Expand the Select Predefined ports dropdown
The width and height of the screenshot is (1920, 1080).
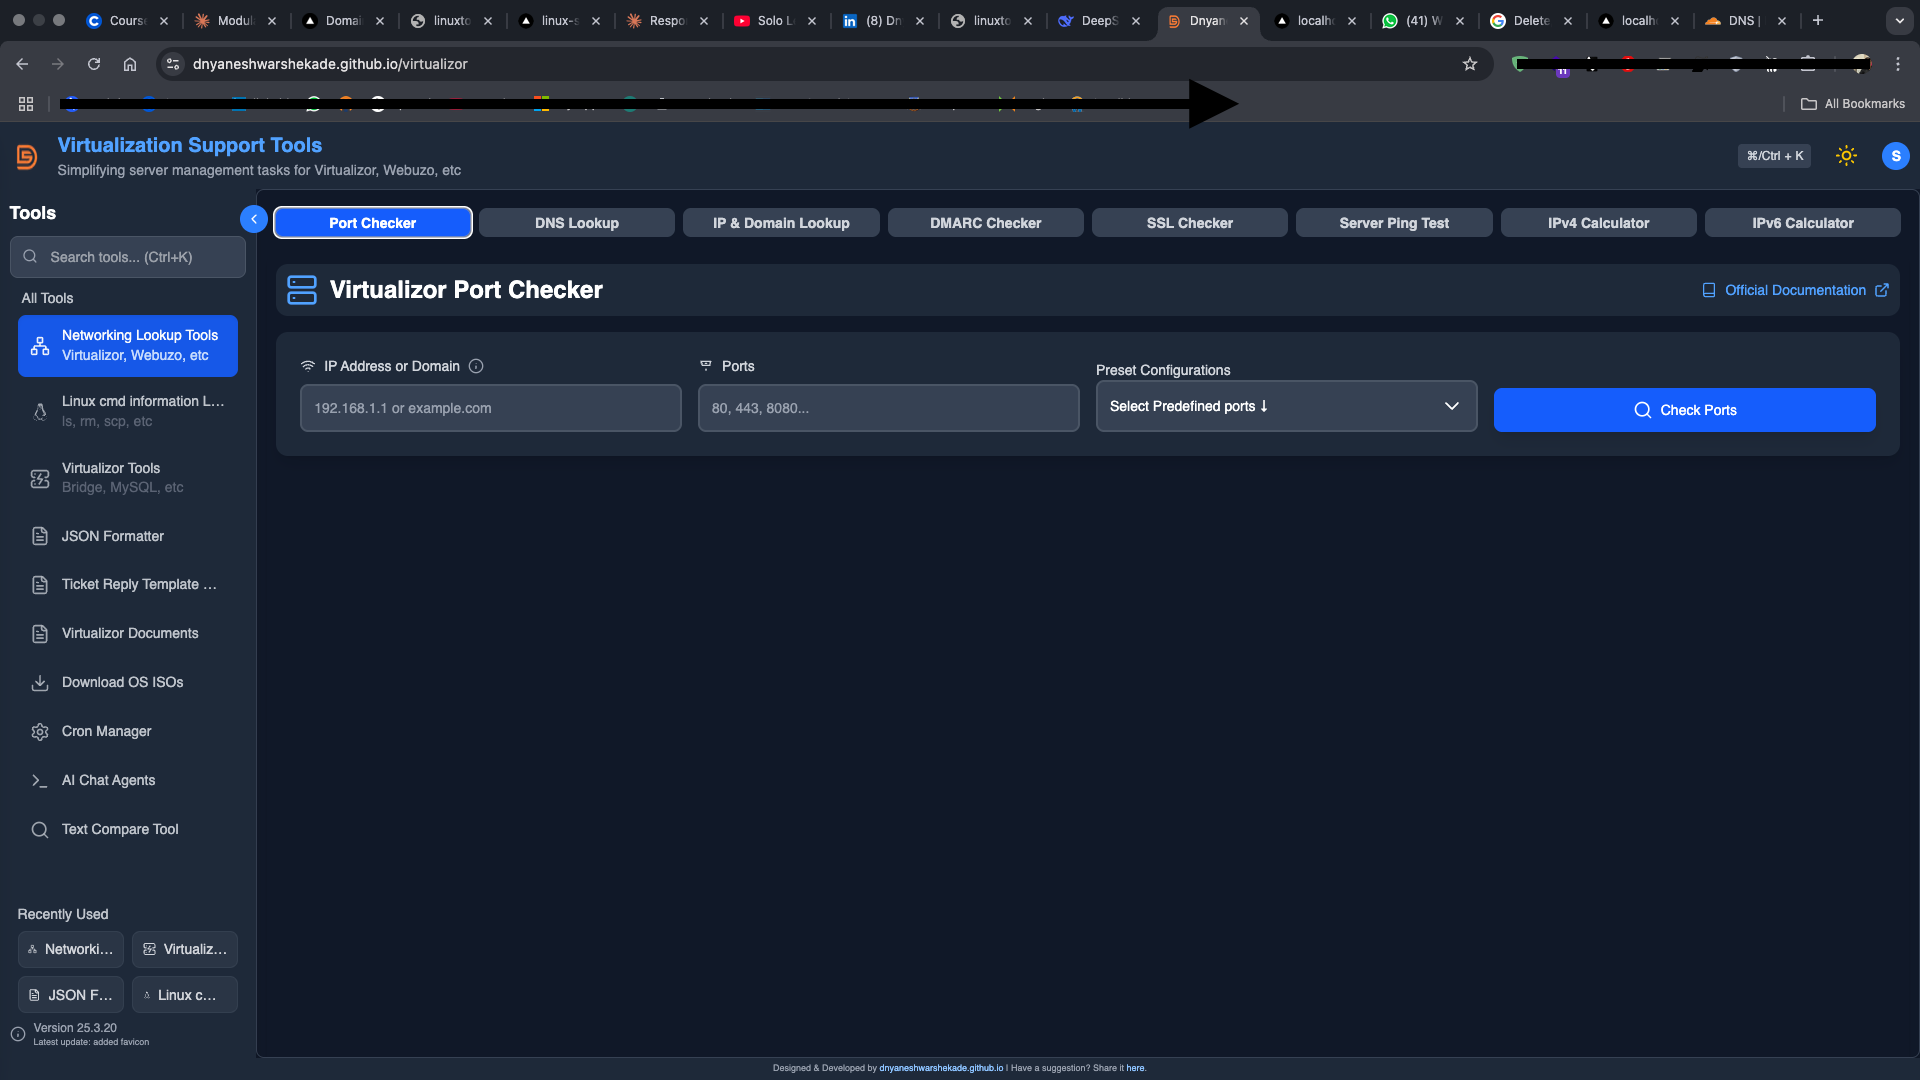pyautogui.click(x=1287, y=406)
